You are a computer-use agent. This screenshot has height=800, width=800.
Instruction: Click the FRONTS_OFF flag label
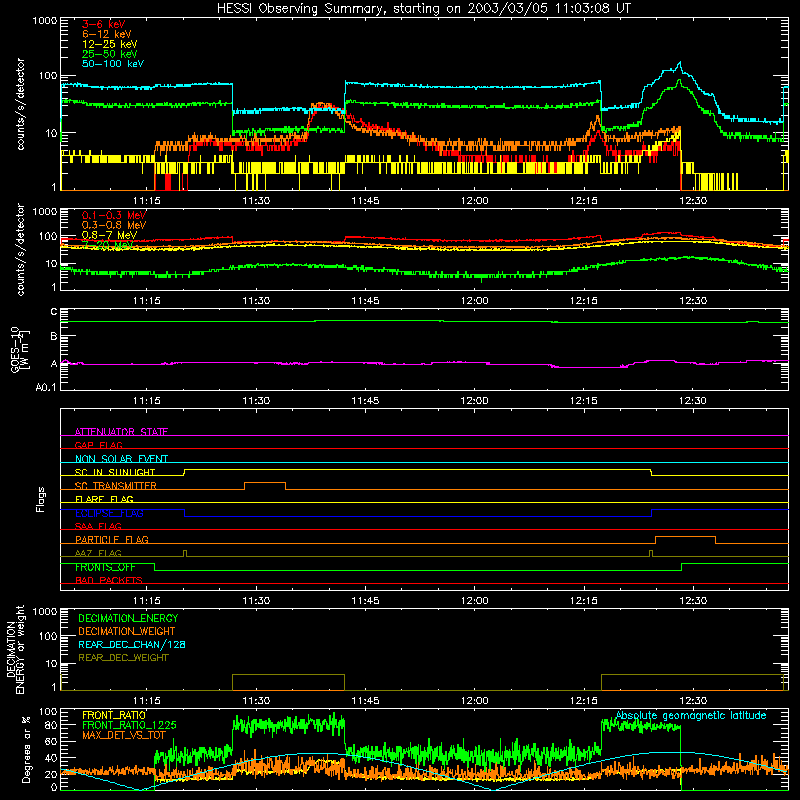tap(105, 567)
